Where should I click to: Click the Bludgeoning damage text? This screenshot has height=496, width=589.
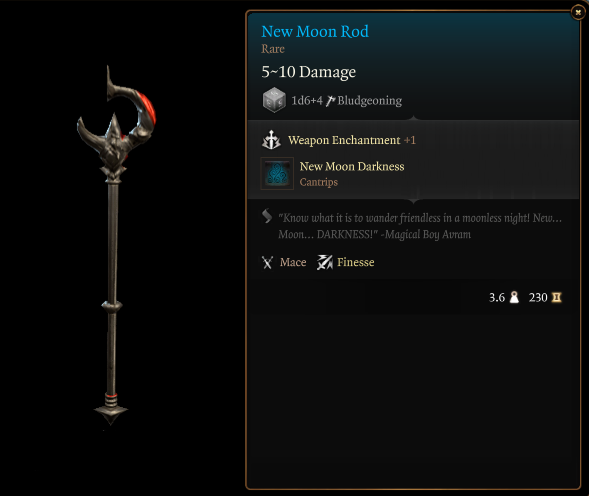coord(370,101)
